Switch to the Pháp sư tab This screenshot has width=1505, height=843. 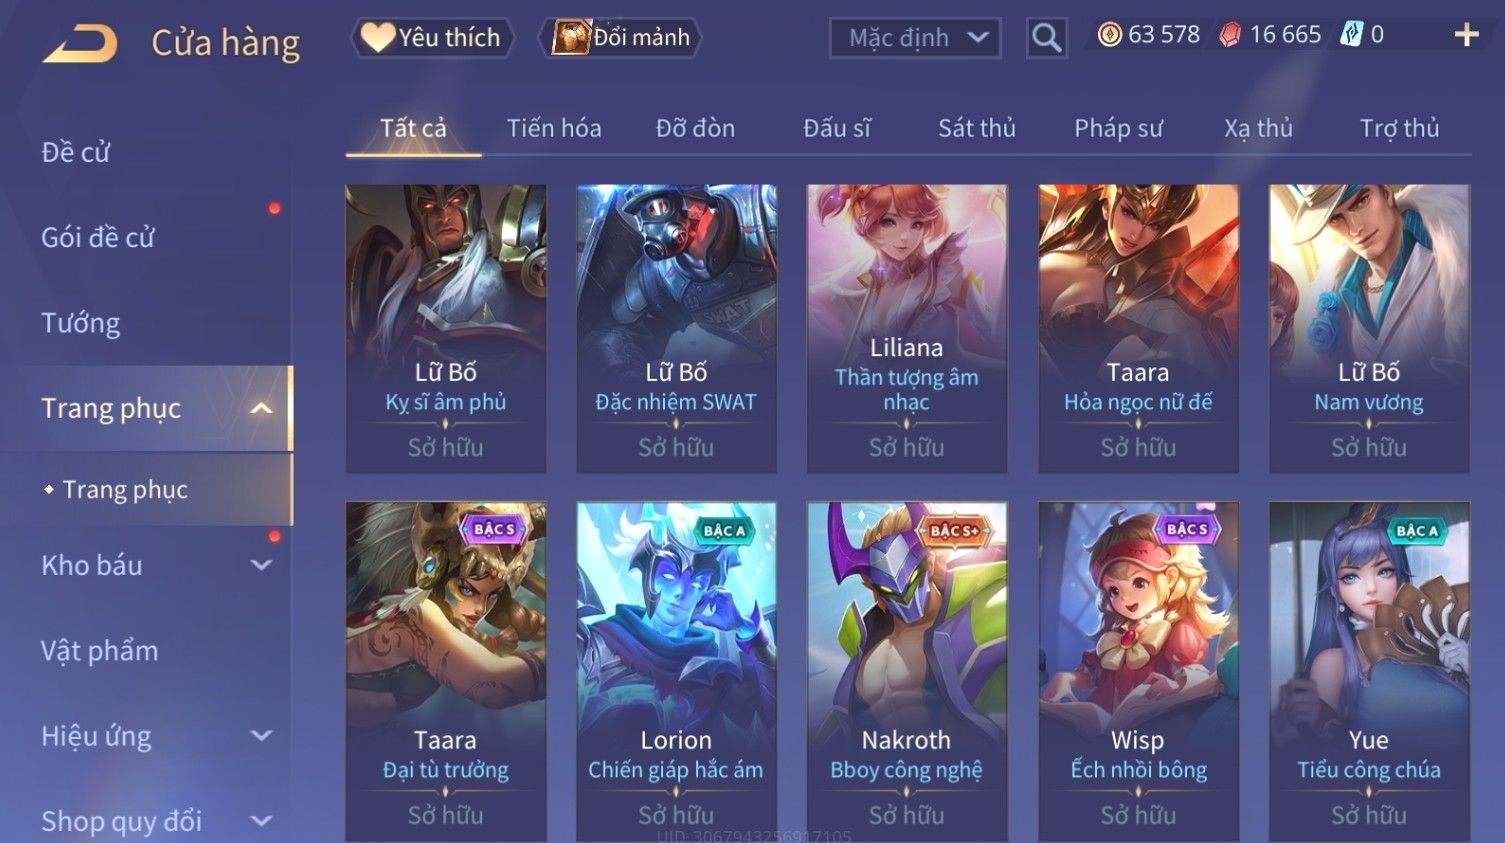[x=1118, y=128]
